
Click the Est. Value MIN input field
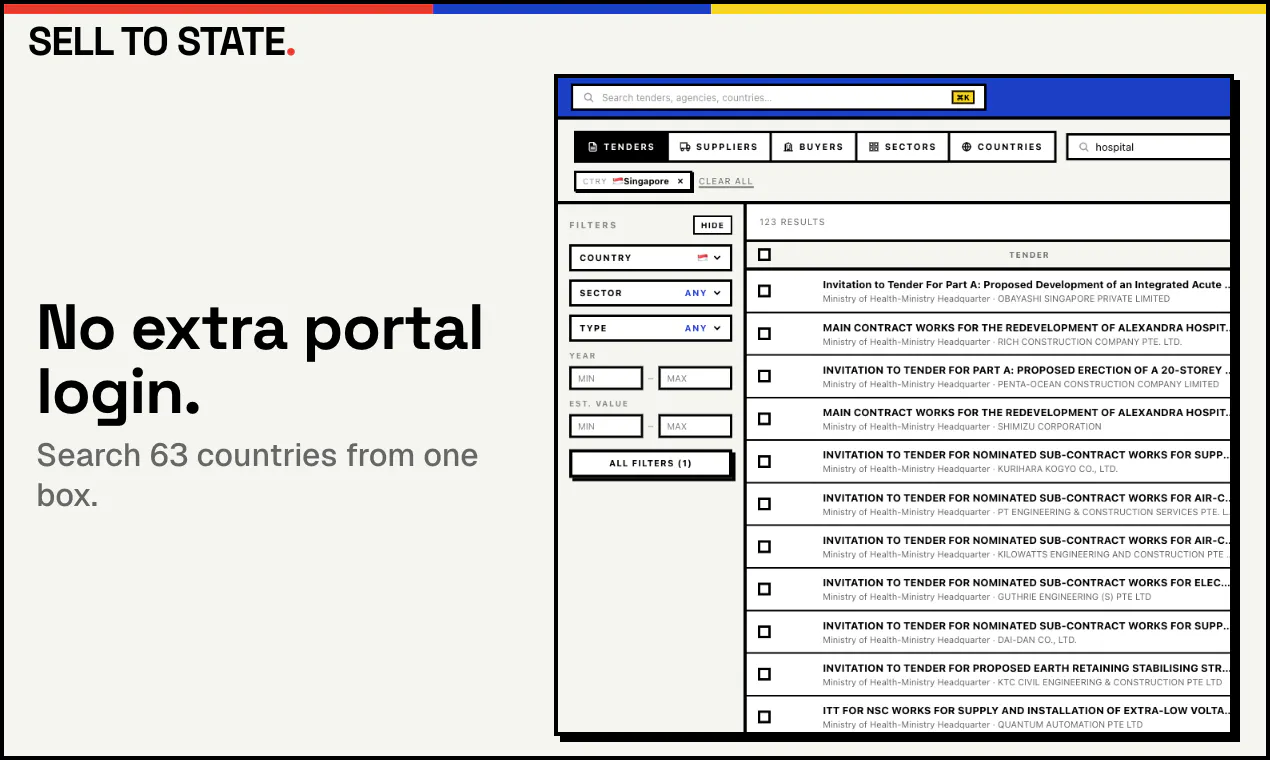click(x=606, y=426)
